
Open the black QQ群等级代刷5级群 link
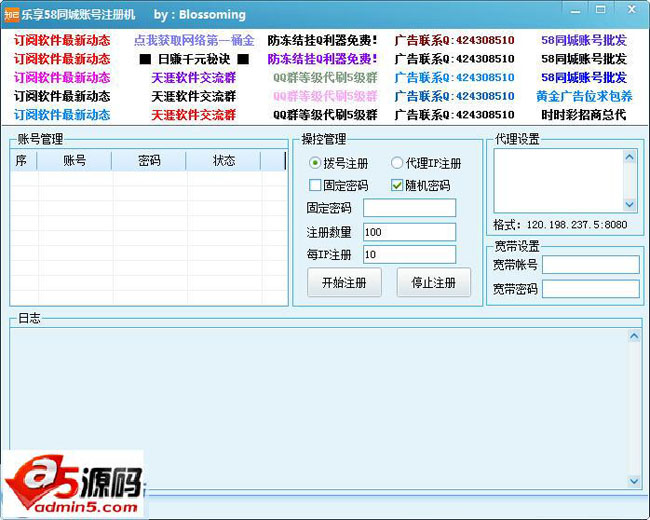[x=325, y=114]
